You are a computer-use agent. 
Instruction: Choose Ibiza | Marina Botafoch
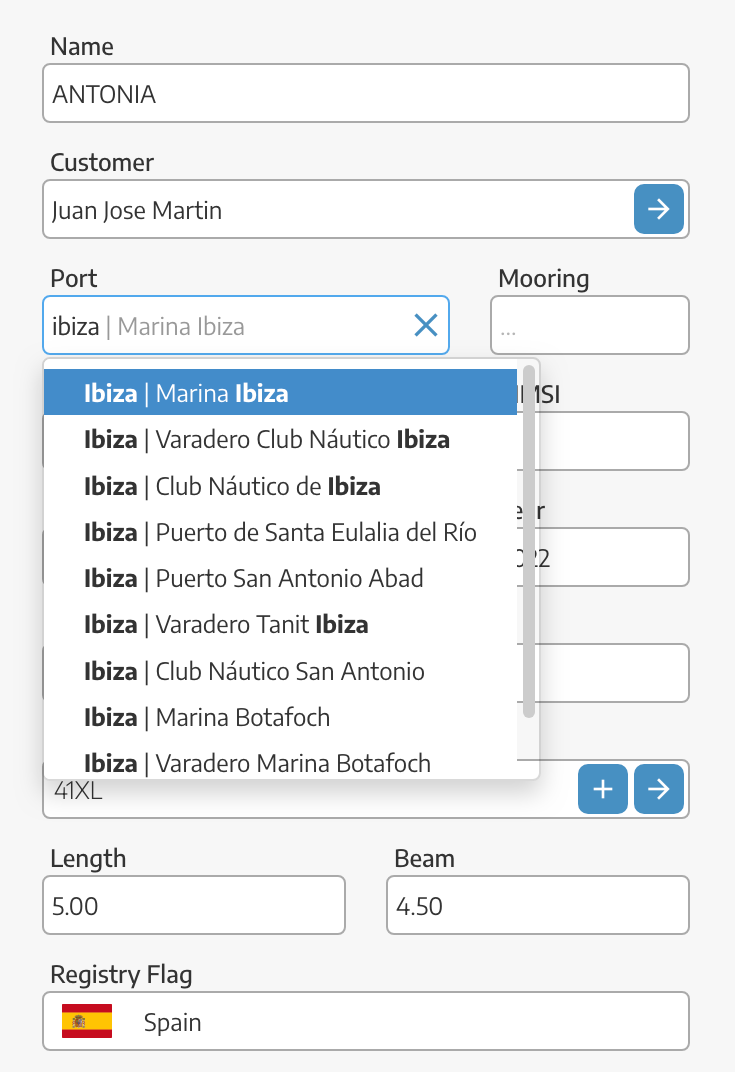tap(280, 717)
